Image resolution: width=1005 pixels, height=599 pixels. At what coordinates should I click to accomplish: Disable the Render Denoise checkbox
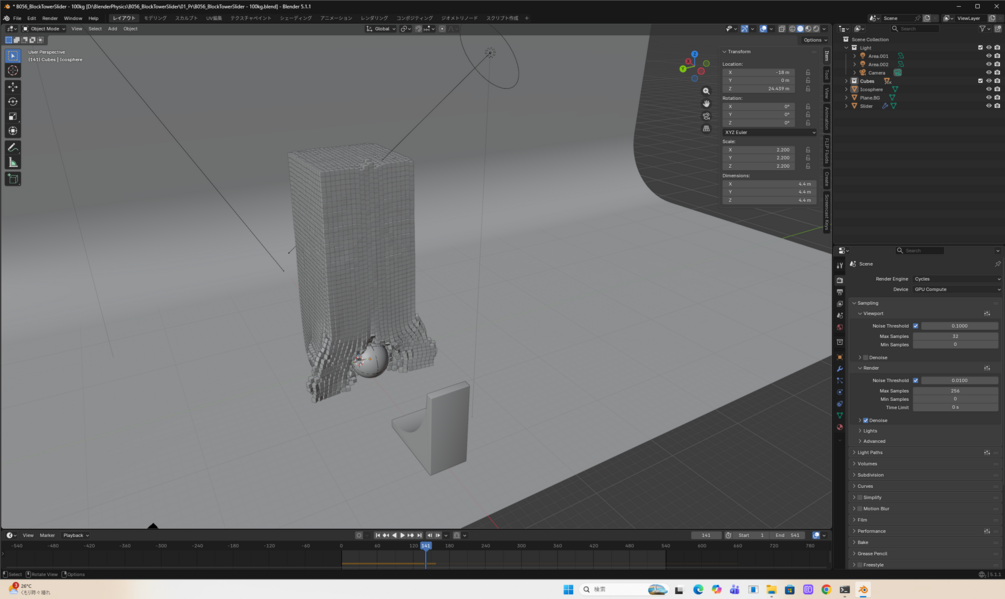pyautogui.click(x=865, y=420)
